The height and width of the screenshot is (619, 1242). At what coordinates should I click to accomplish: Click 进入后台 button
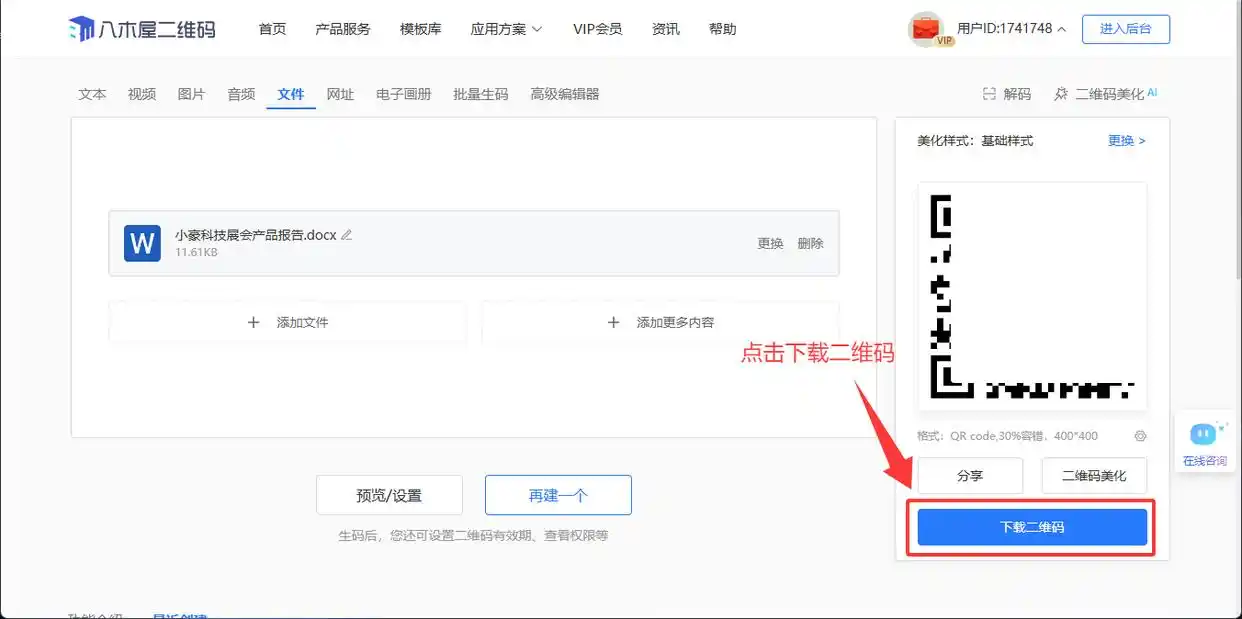click(1126, 29)
